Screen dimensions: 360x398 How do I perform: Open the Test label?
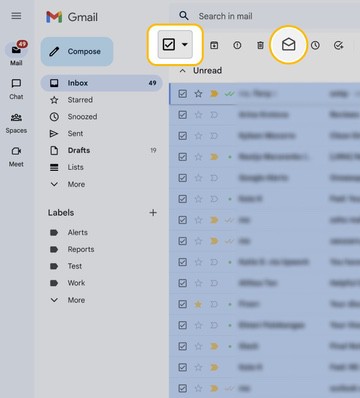101,266
